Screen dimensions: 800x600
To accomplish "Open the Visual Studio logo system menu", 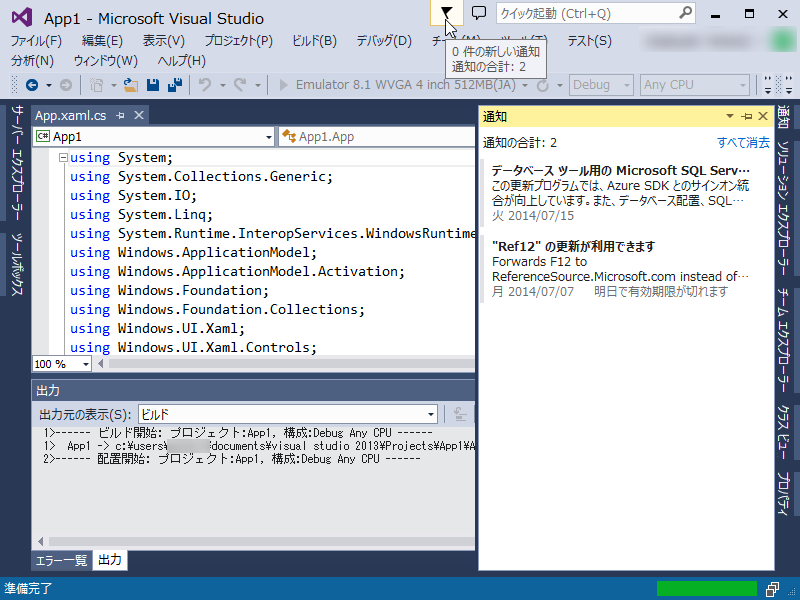I will click(x=22, y=17).
